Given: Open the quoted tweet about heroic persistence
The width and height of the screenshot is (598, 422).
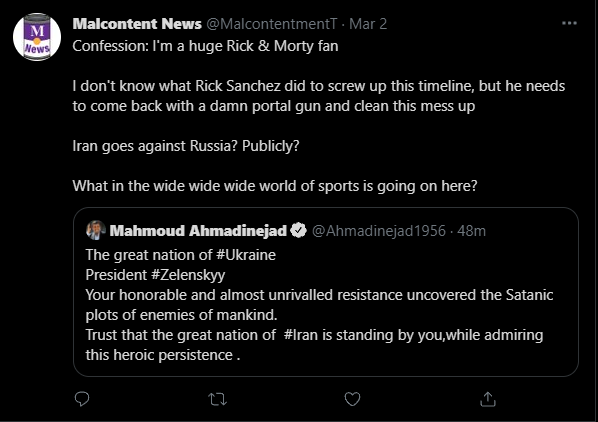Looking at the screenshot, I should [x=326, y=292].
